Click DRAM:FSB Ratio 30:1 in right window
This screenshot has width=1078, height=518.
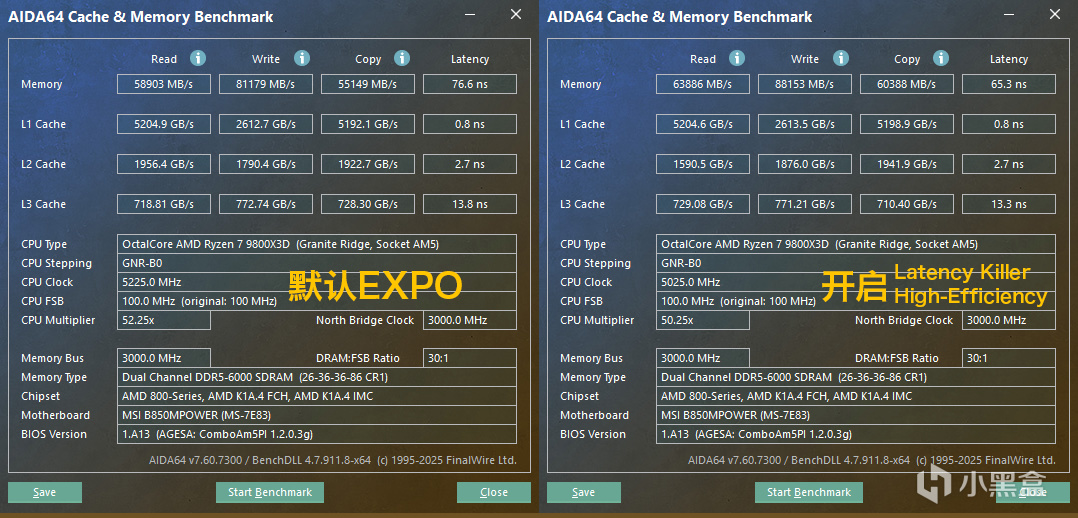(x=1009, y=358)
